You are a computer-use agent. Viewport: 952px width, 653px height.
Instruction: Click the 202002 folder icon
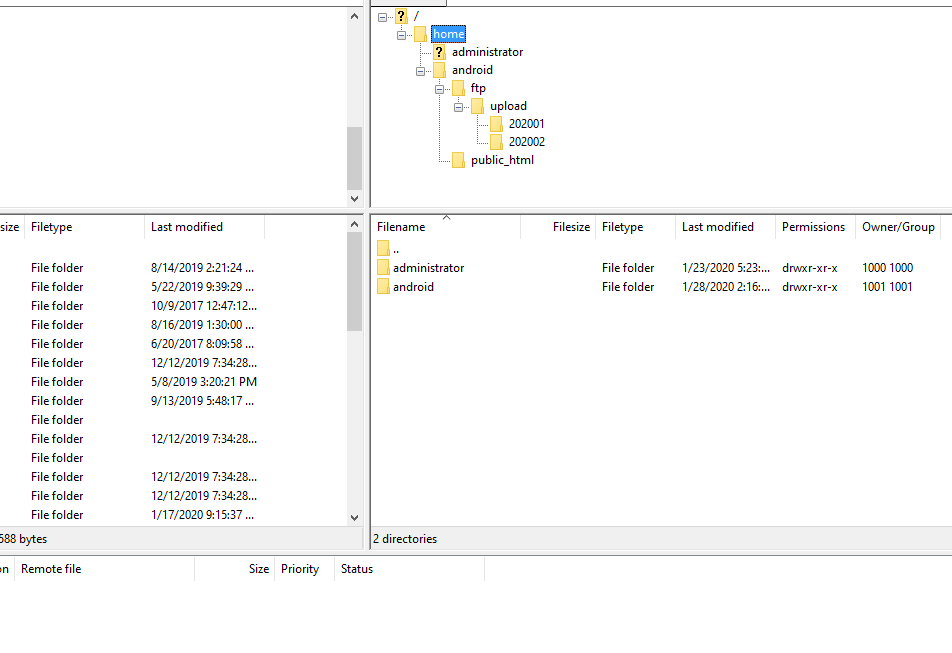pyautogui.click(x=496, y=142)
